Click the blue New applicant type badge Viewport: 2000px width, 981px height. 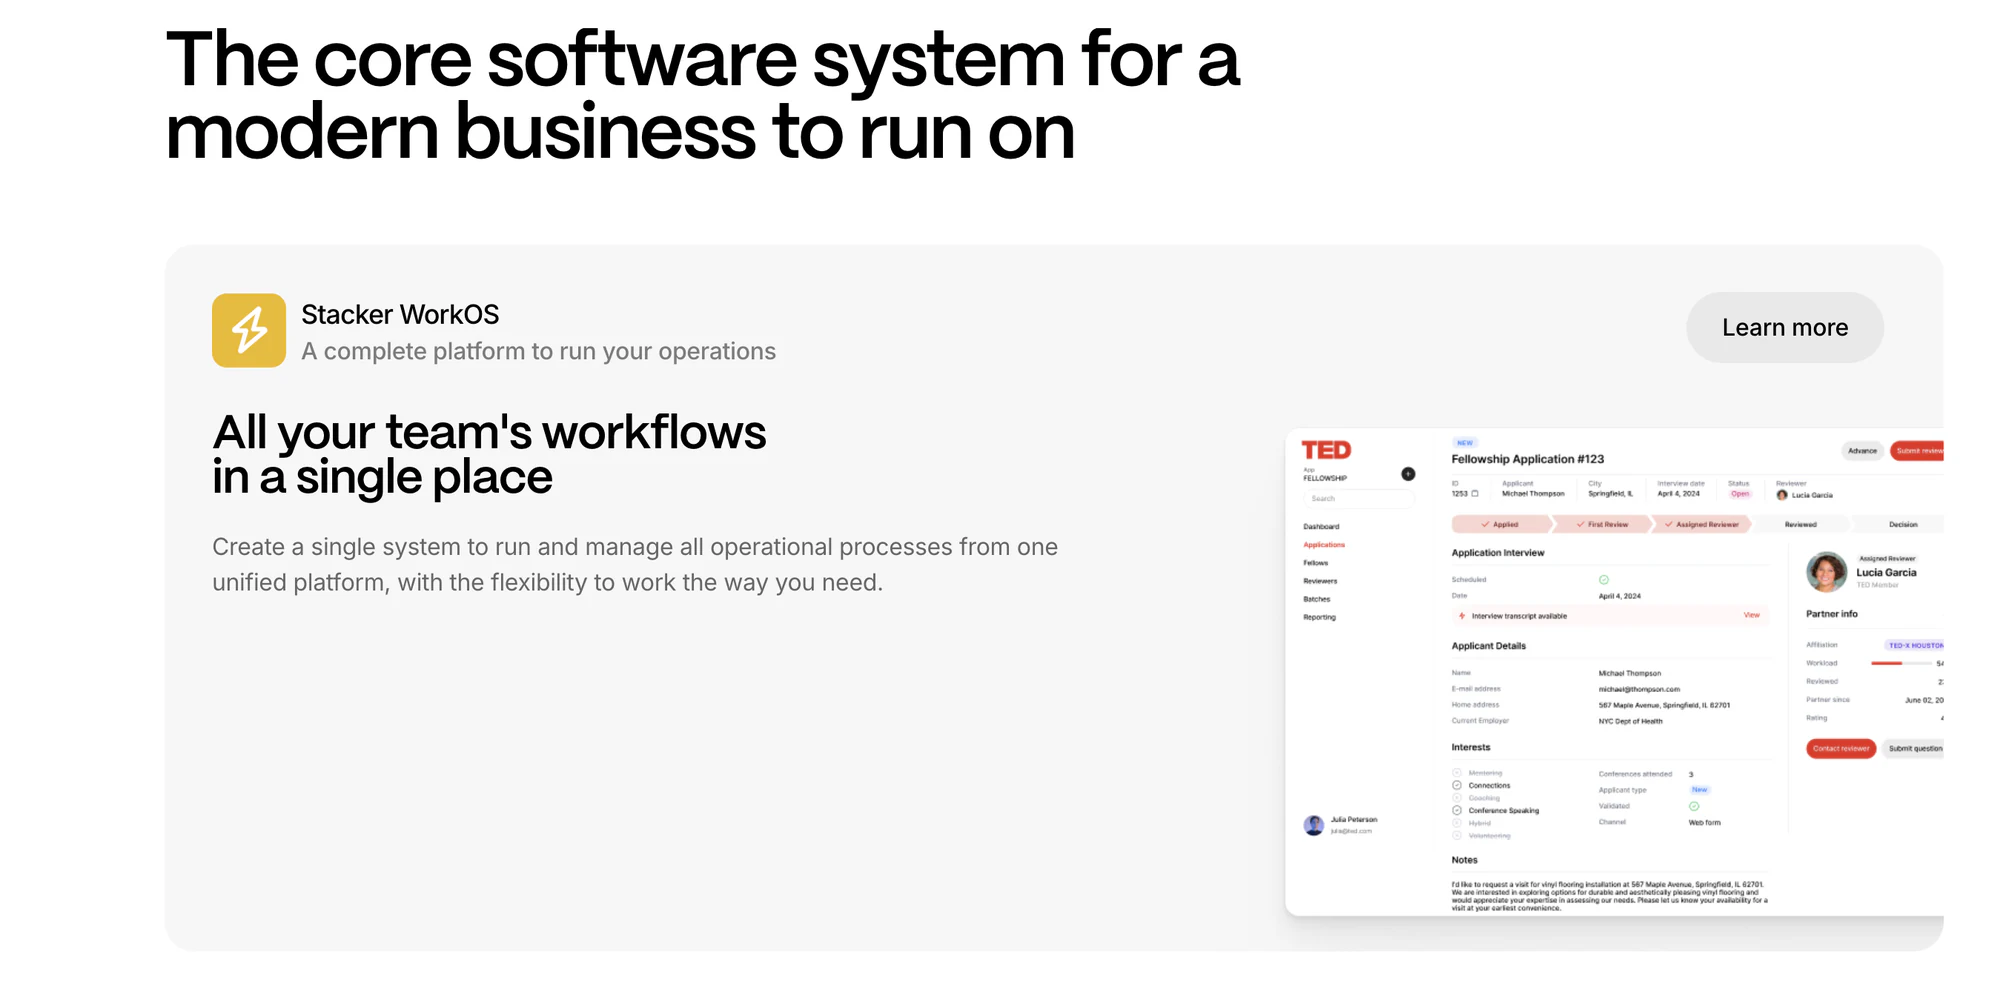(x=1700, y=790)
